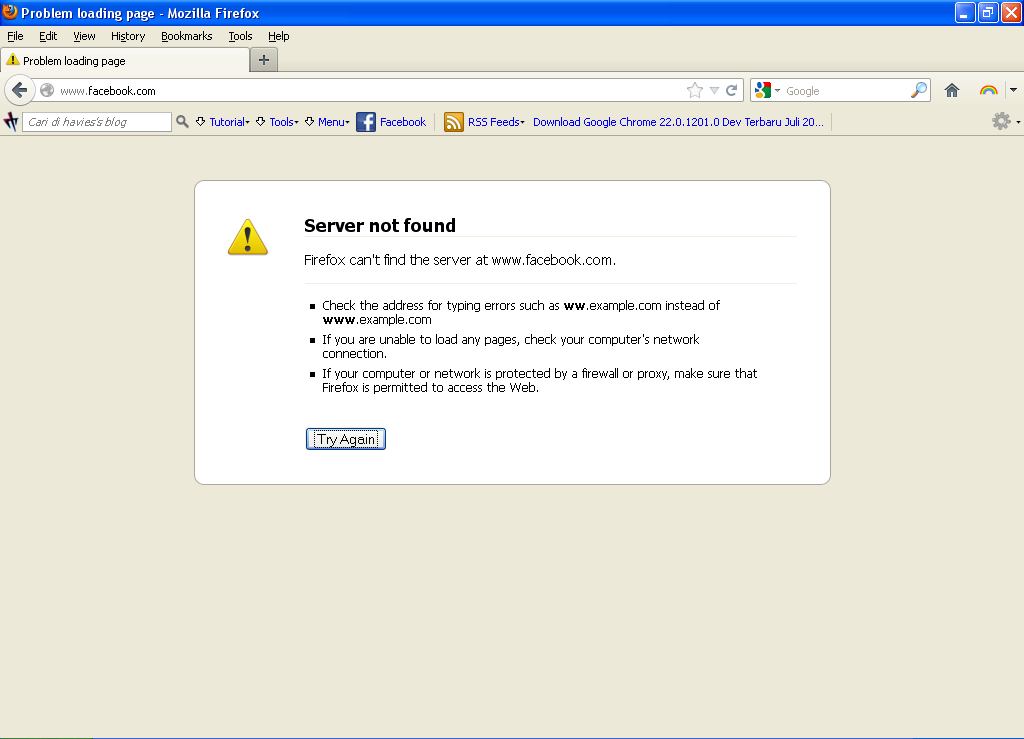Click the Google search input field
This screenshot has width=1024, height=739.
(x=846, y=91)
